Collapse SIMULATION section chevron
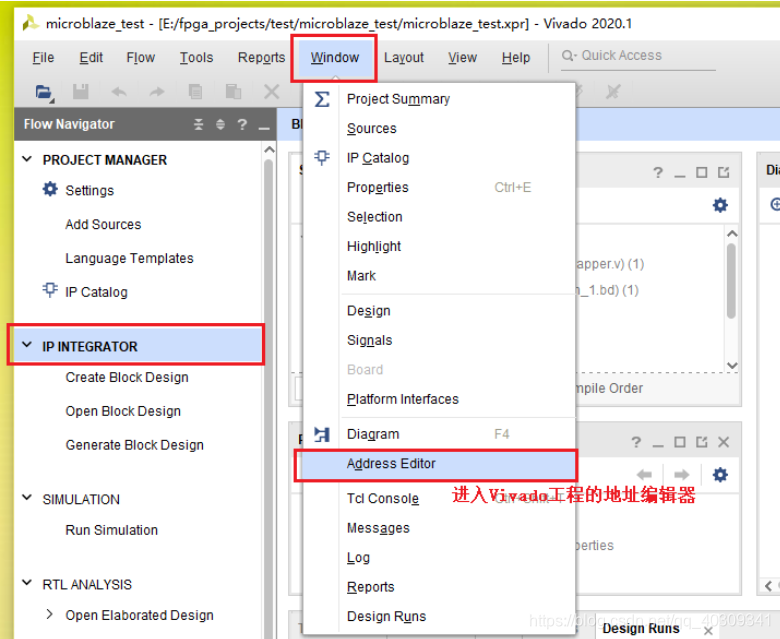This screenshot has width=780, height=639. click(27, 497)
